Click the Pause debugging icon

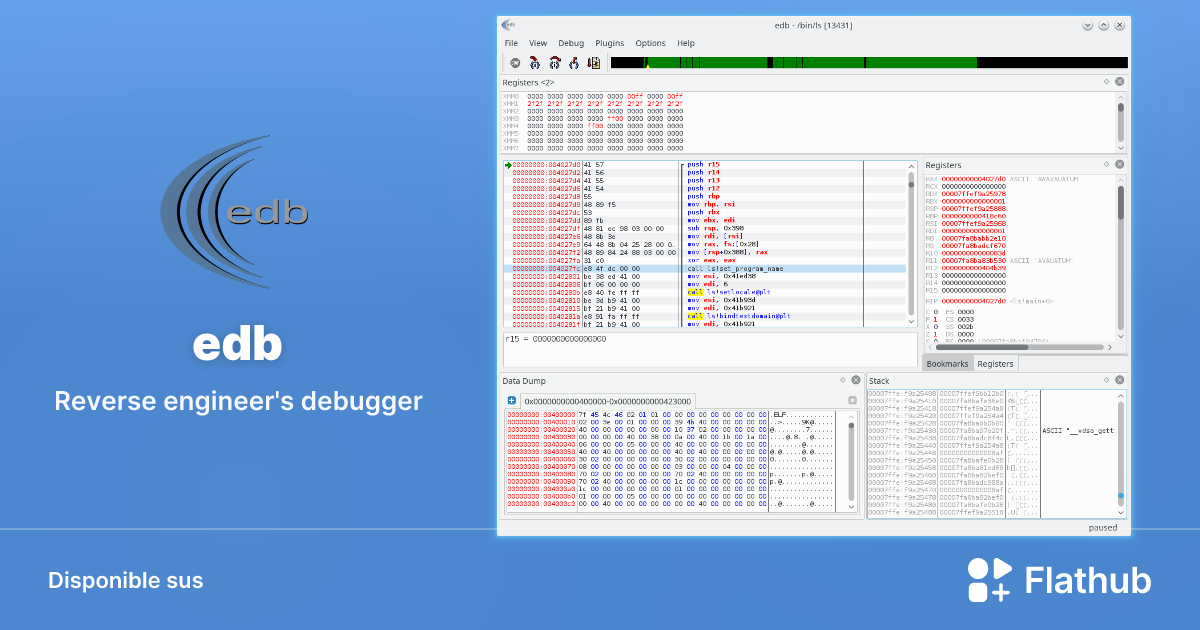pos(514,63)
